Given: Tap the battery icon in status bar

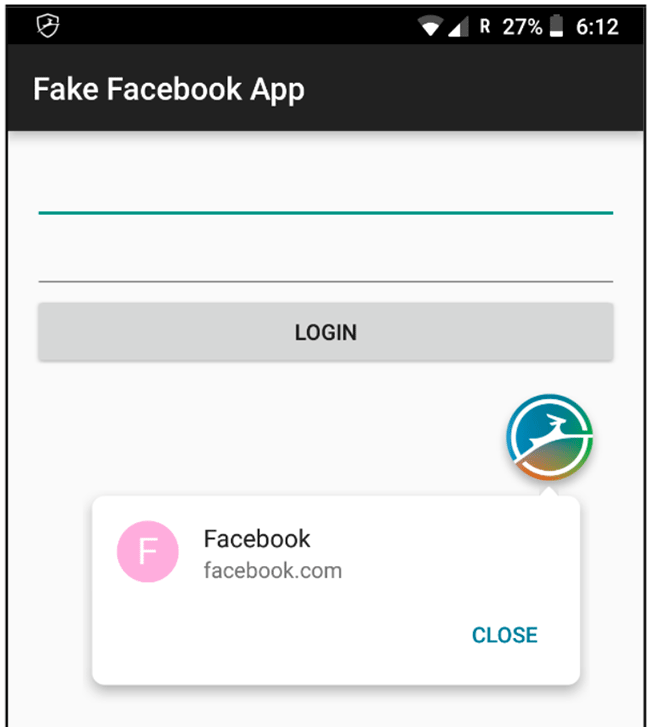Looking at the screenshot, I should coord(555,27).
